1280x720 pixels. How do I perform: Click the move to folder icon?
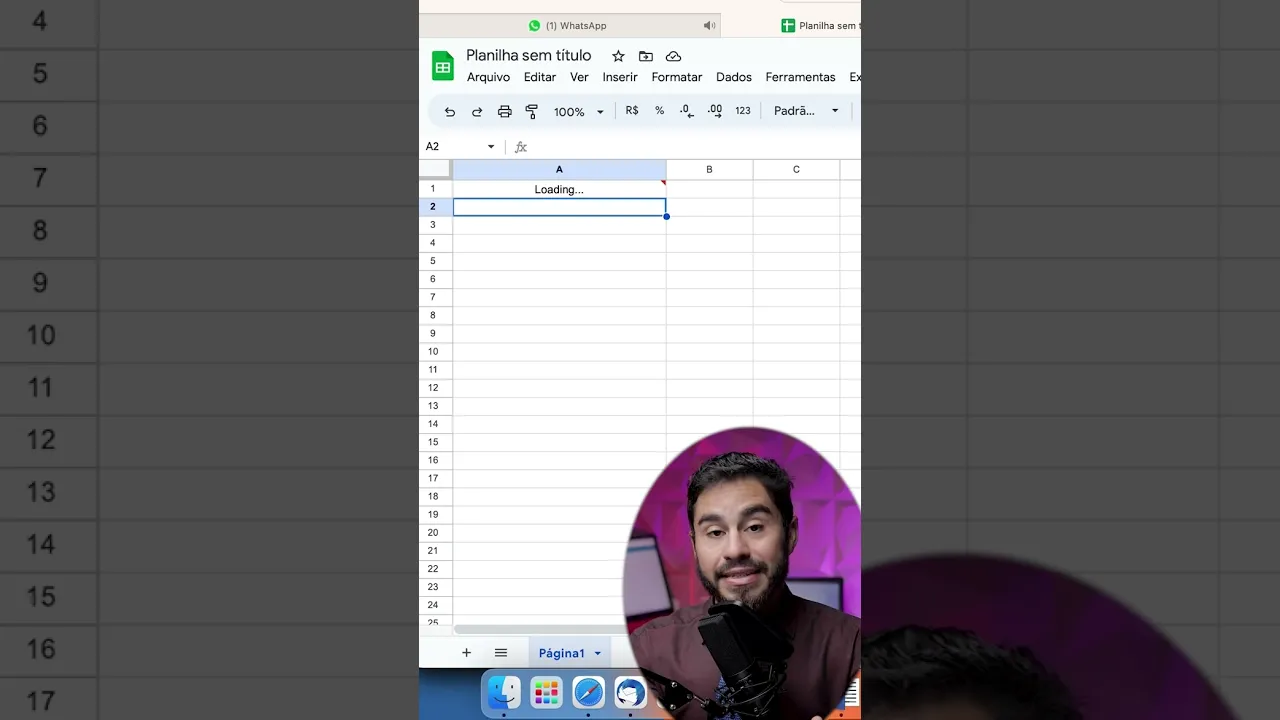click(x=646, y=56)
